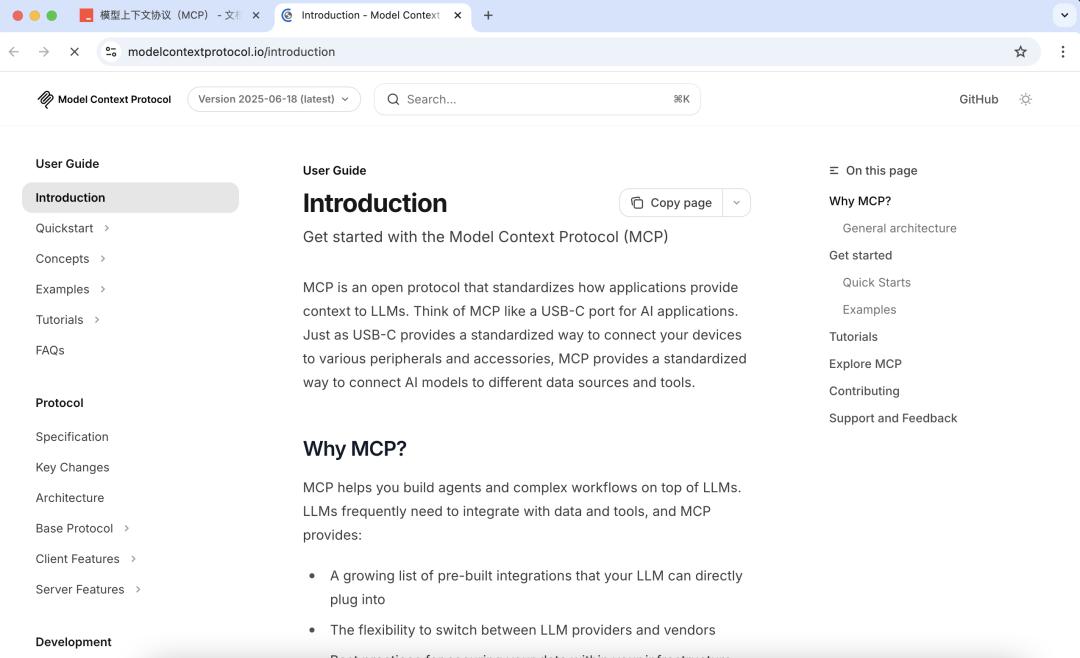Jump to Explore MCP section
The height and width of the screenshot is (658, 1080).
pyautogui.click(x=865, y=364)
